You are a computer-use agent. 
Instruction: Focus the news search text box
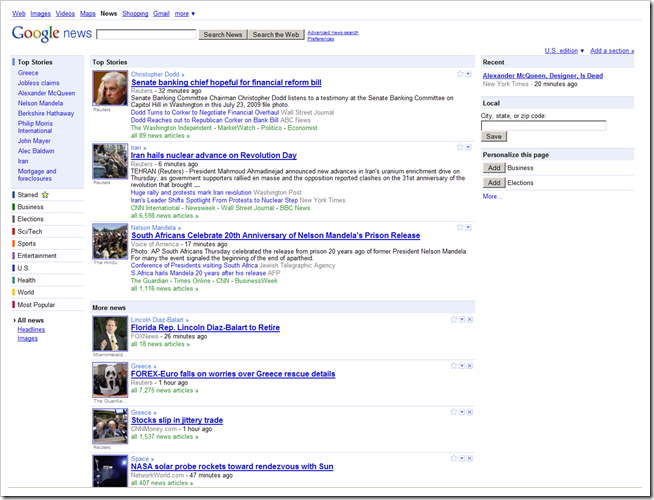(x=146, y=35)
